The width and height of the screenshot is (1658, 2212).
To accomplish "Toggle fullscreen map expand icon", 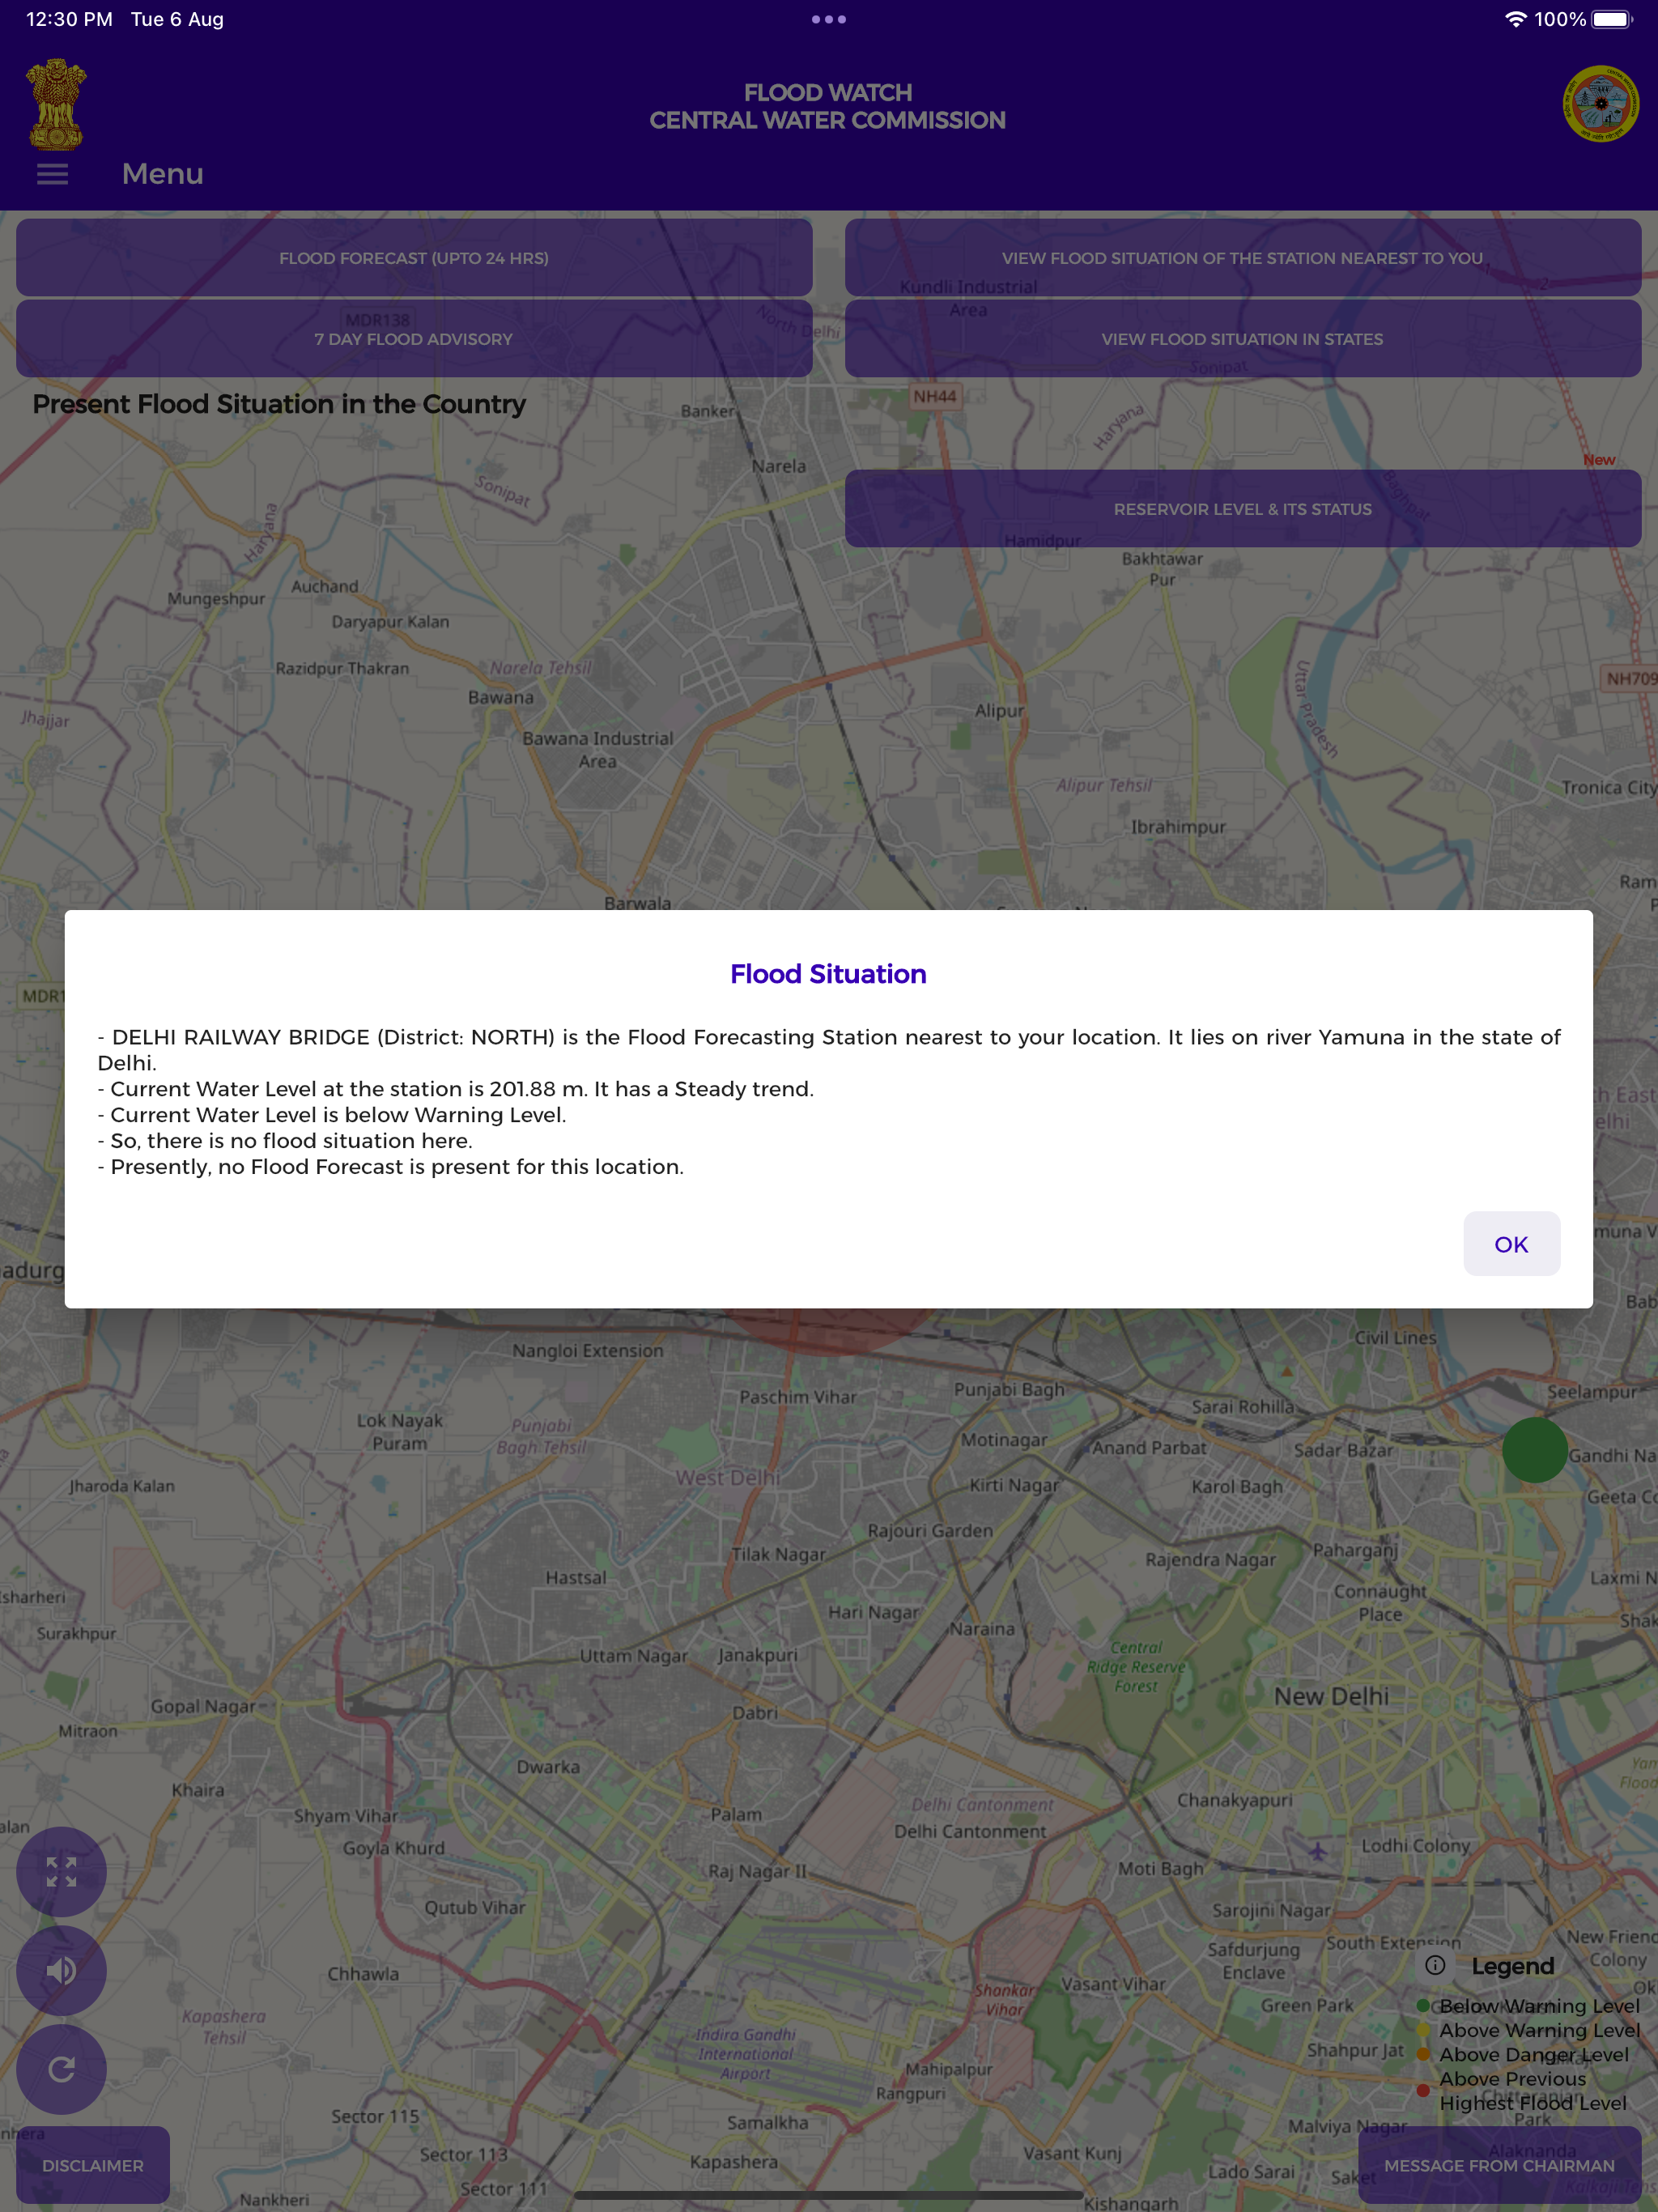I will (x=61, y=1871).
